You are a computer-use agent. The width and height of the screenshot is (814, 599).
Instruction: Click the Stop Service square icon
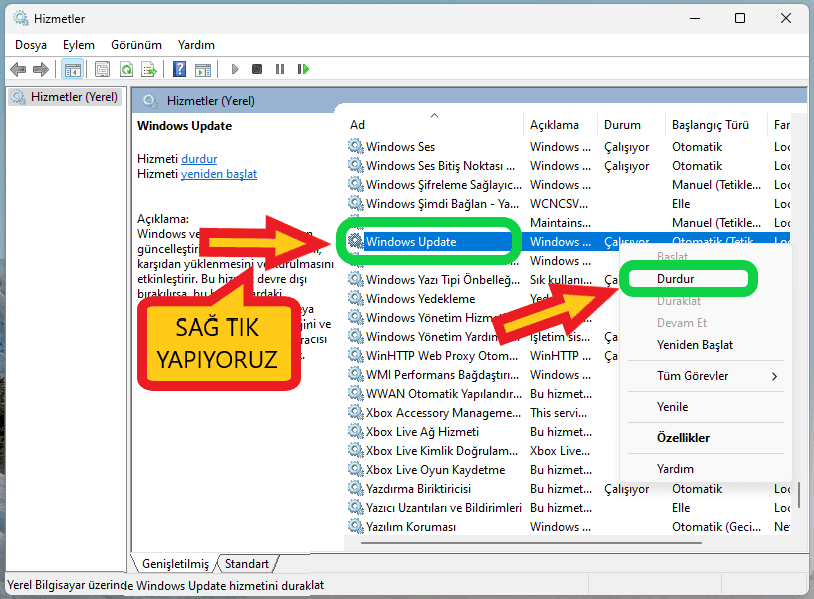click(x=257, y=69)
